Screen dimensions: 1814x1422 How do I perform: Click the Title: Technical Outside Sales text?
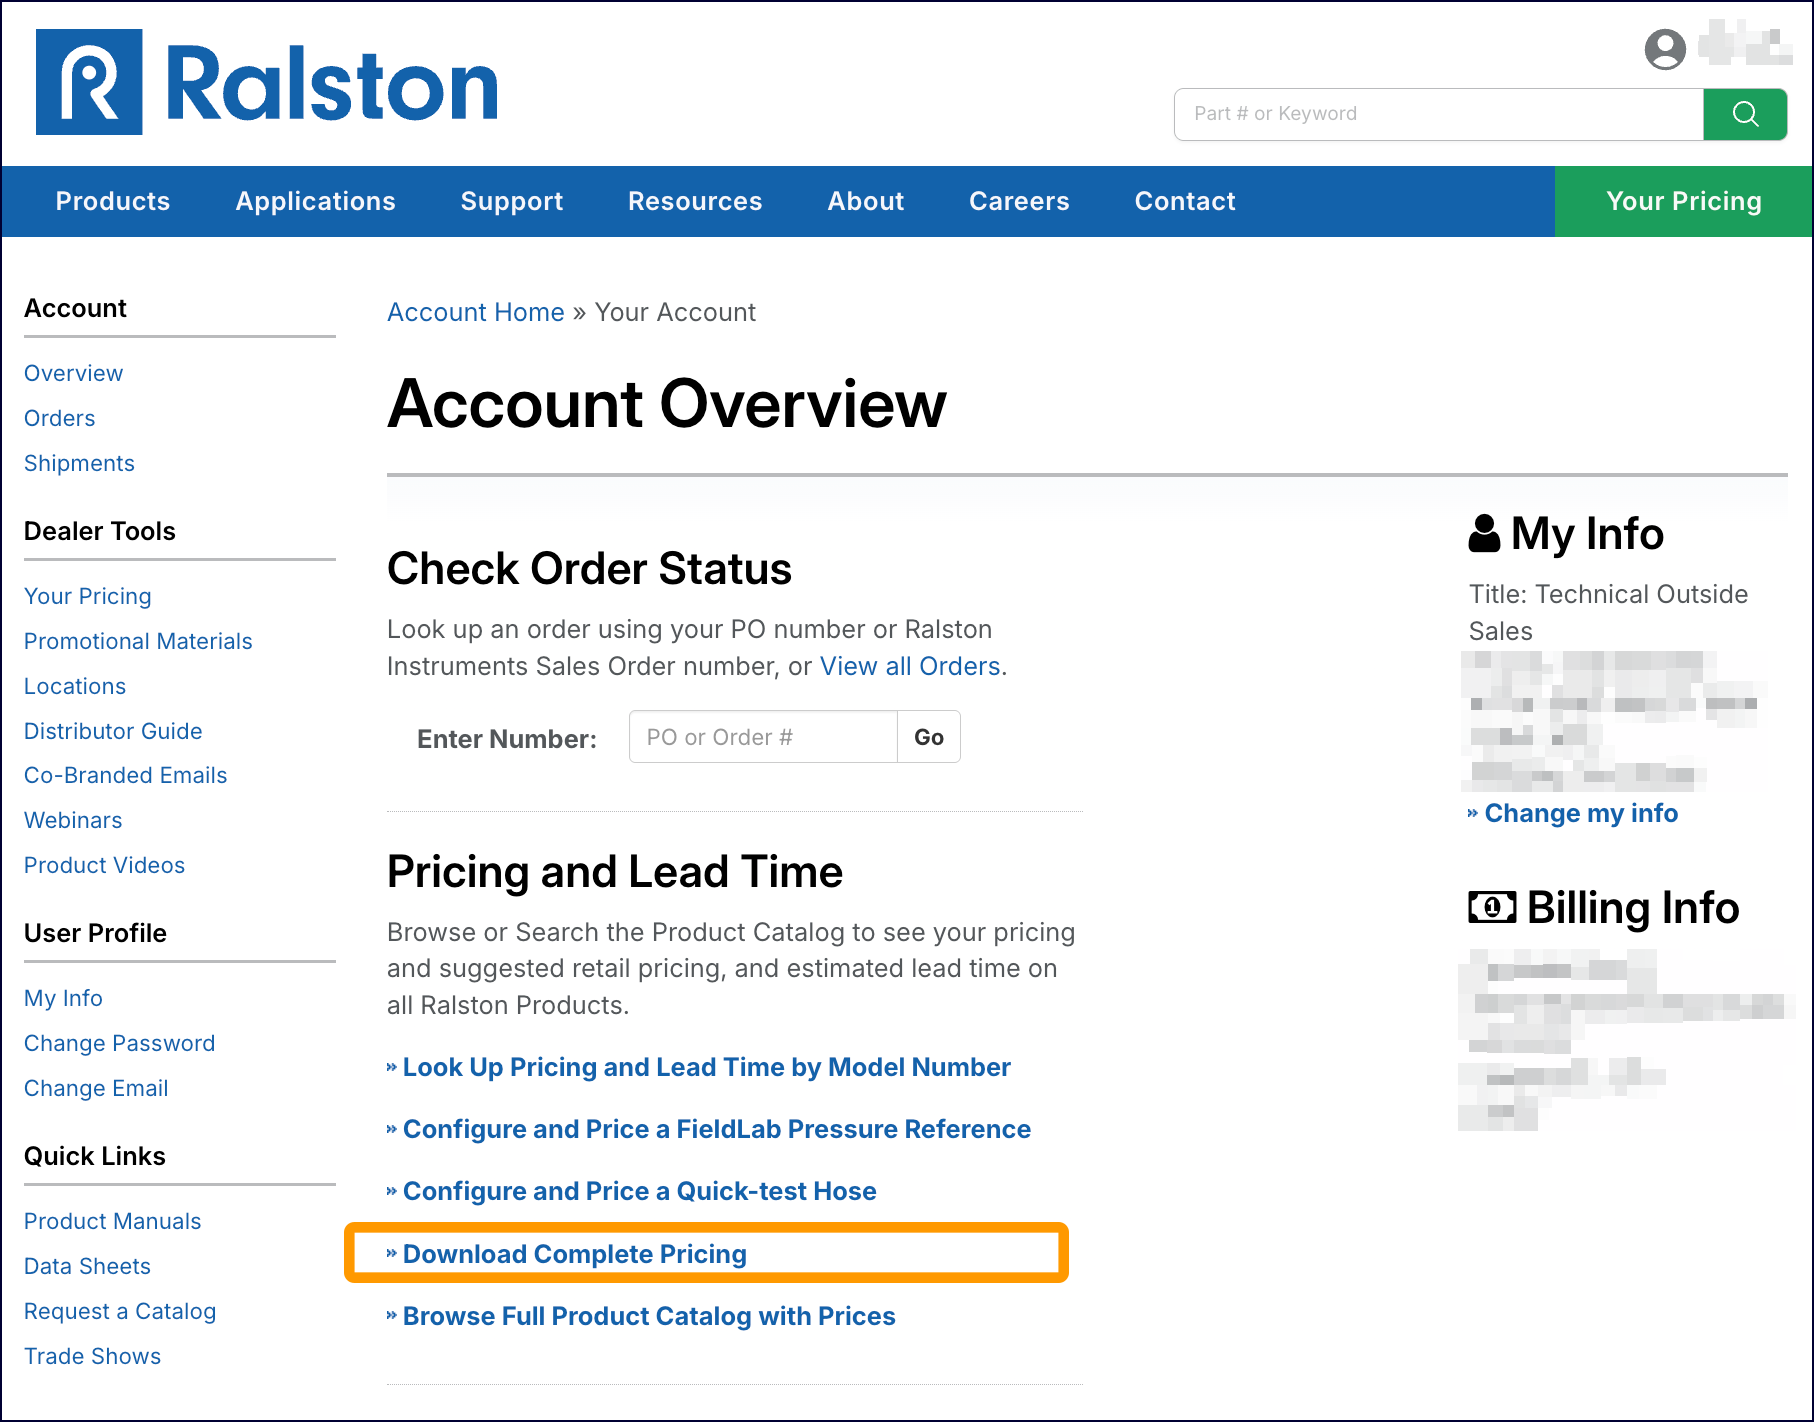1608,612
